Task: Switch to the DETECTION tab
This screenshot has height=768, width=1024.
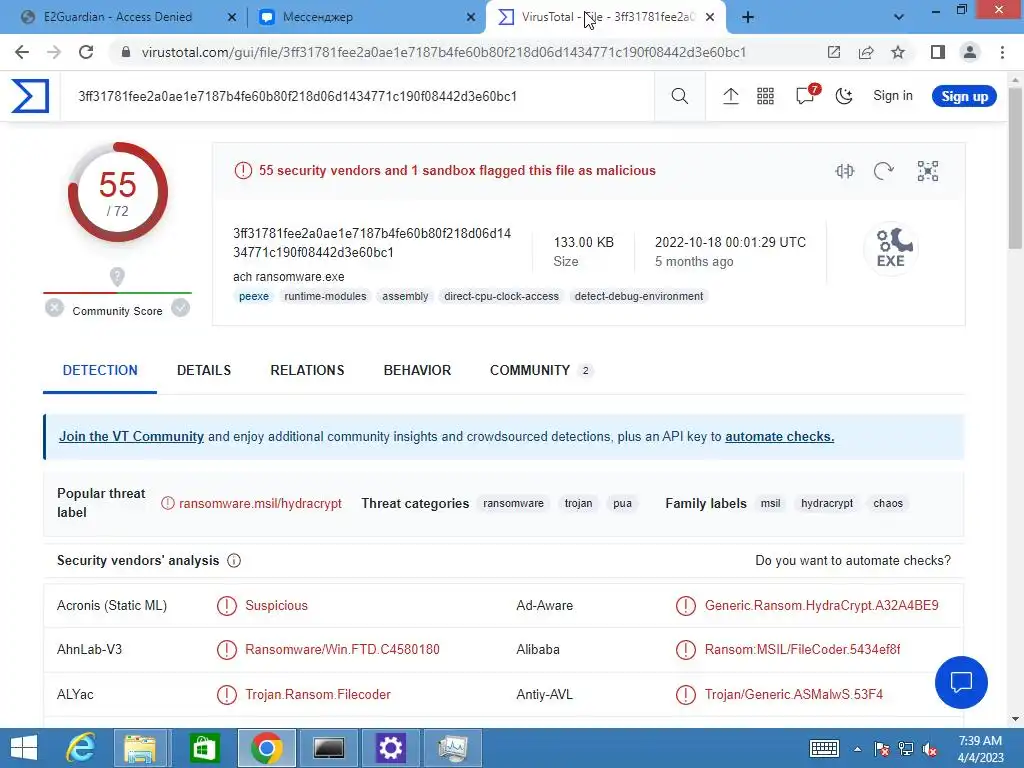Action: (x=100, y=370)
